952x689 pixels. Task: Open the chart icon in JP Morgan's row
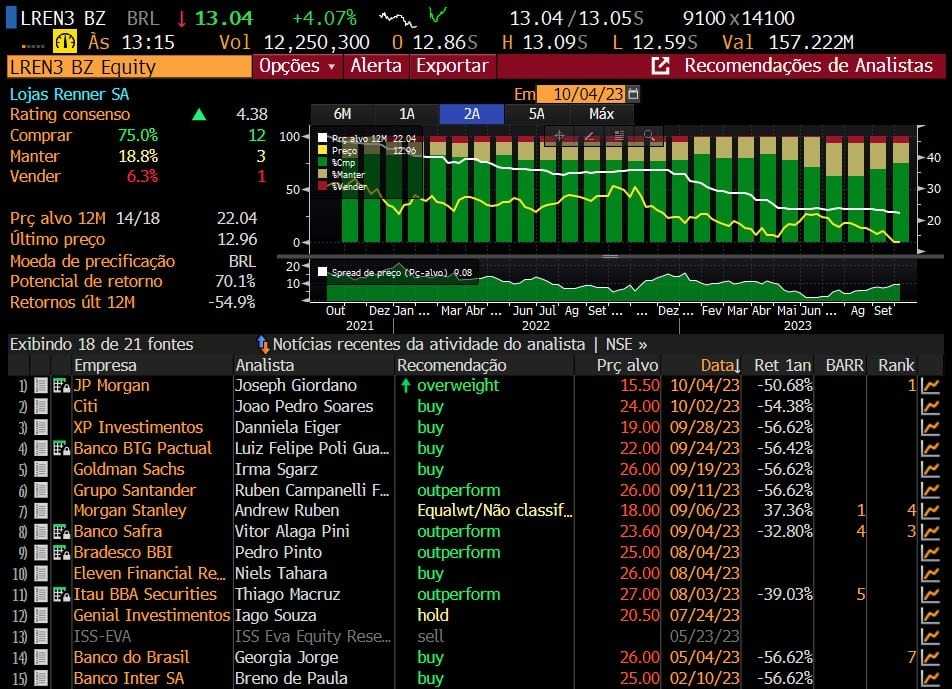(930, 385)
